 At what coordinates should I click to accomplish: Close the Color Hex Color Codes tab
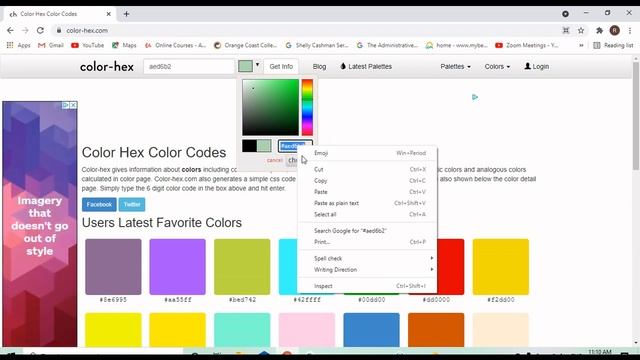click(x=109, y=14)
